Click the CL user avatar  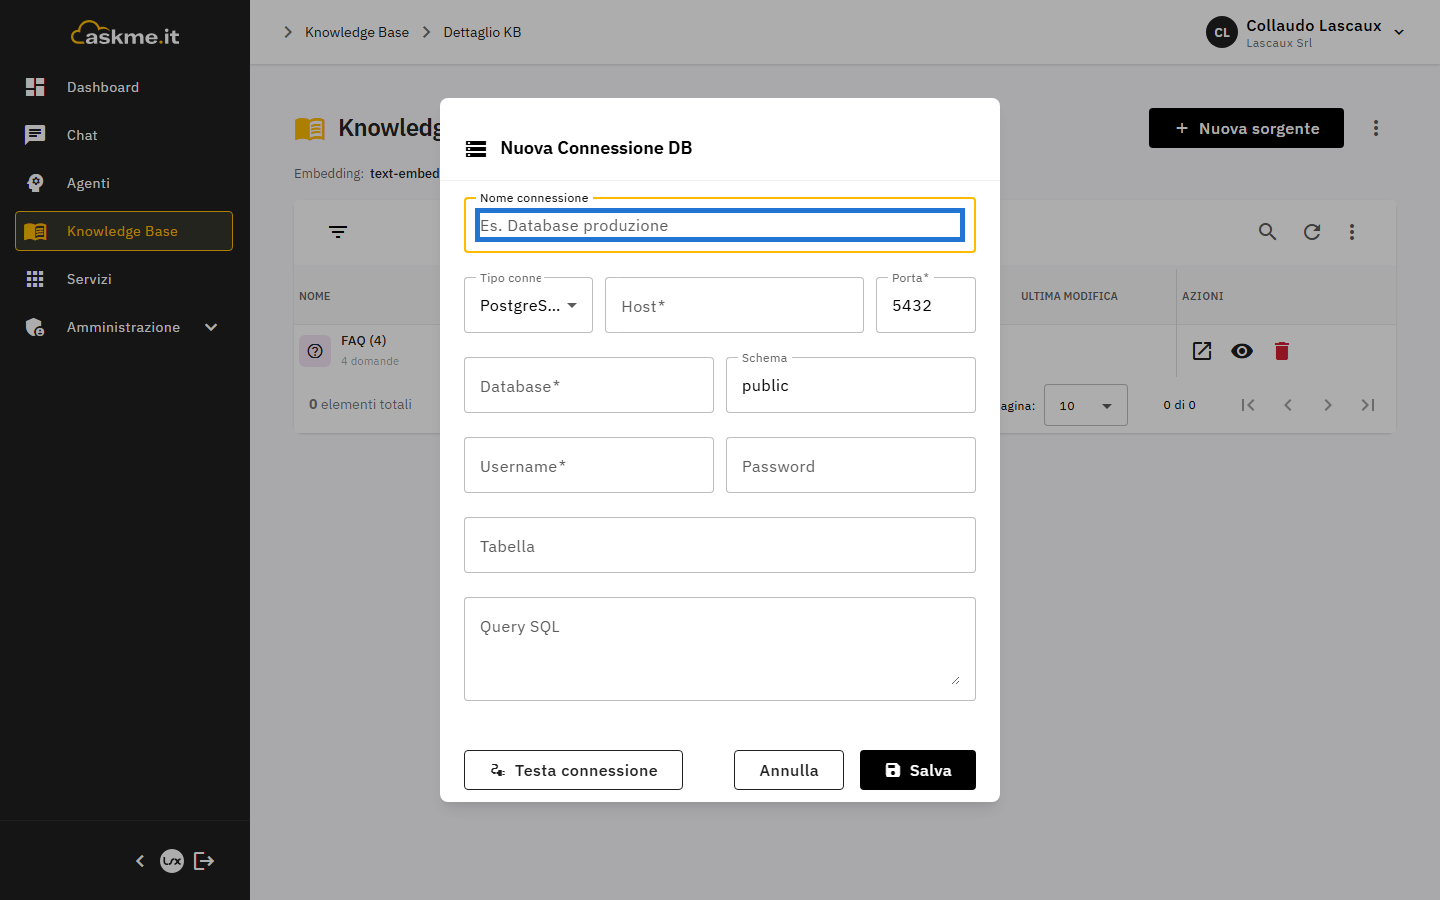[1222, 32]
